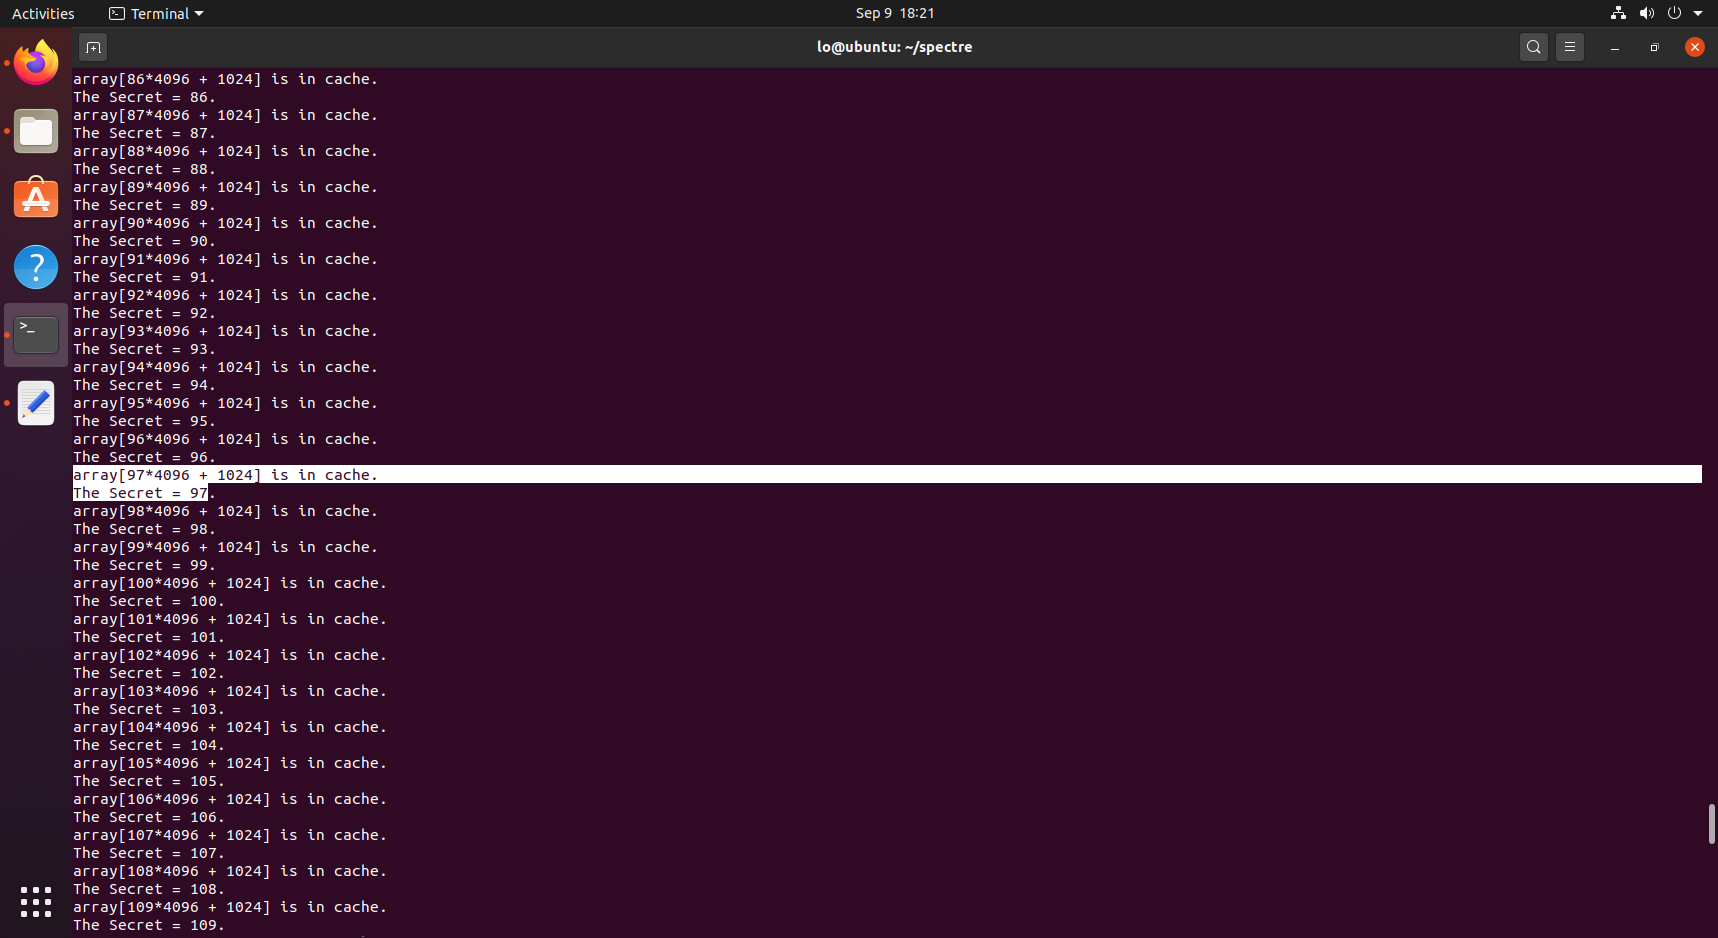Click the line 'The Secret = 99.'
The width and height of the screenshot is (1718, 938).
coord(144,565)
